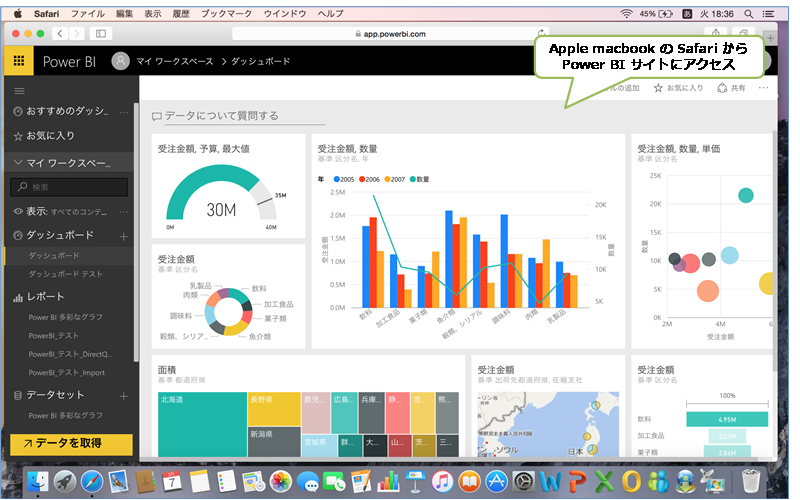Open more options ellipsis in dashboard toolbar
Viewport: 800px width, 500px height.
763,88
